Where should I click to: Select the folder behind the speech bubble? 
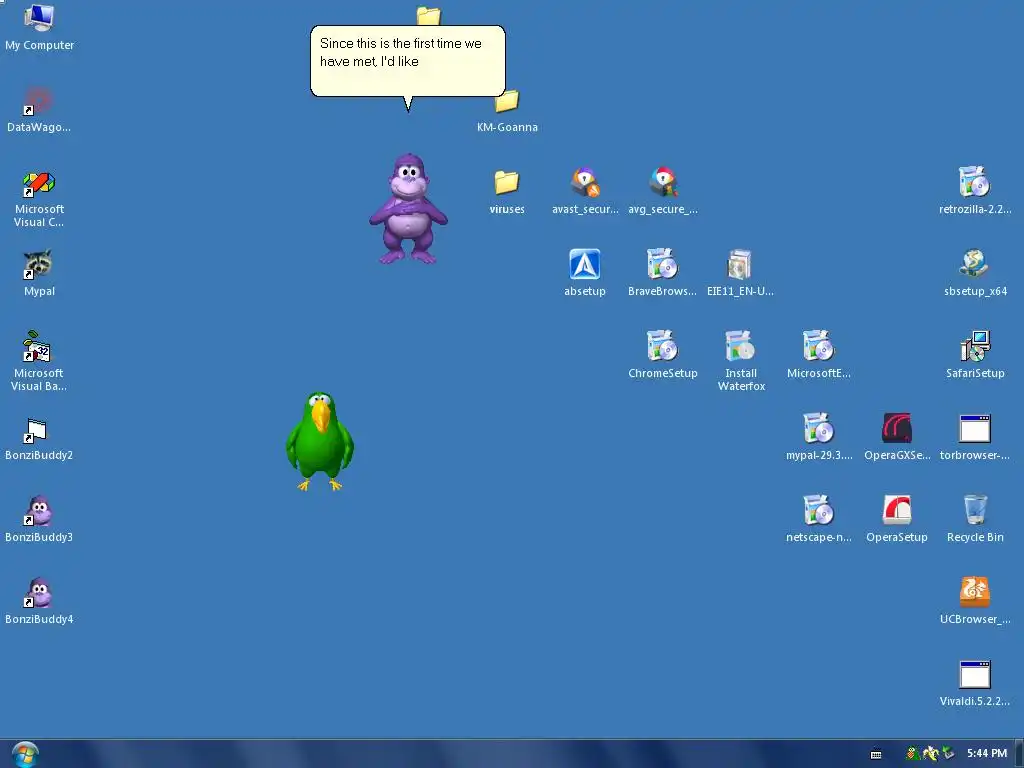pos(429,16)
